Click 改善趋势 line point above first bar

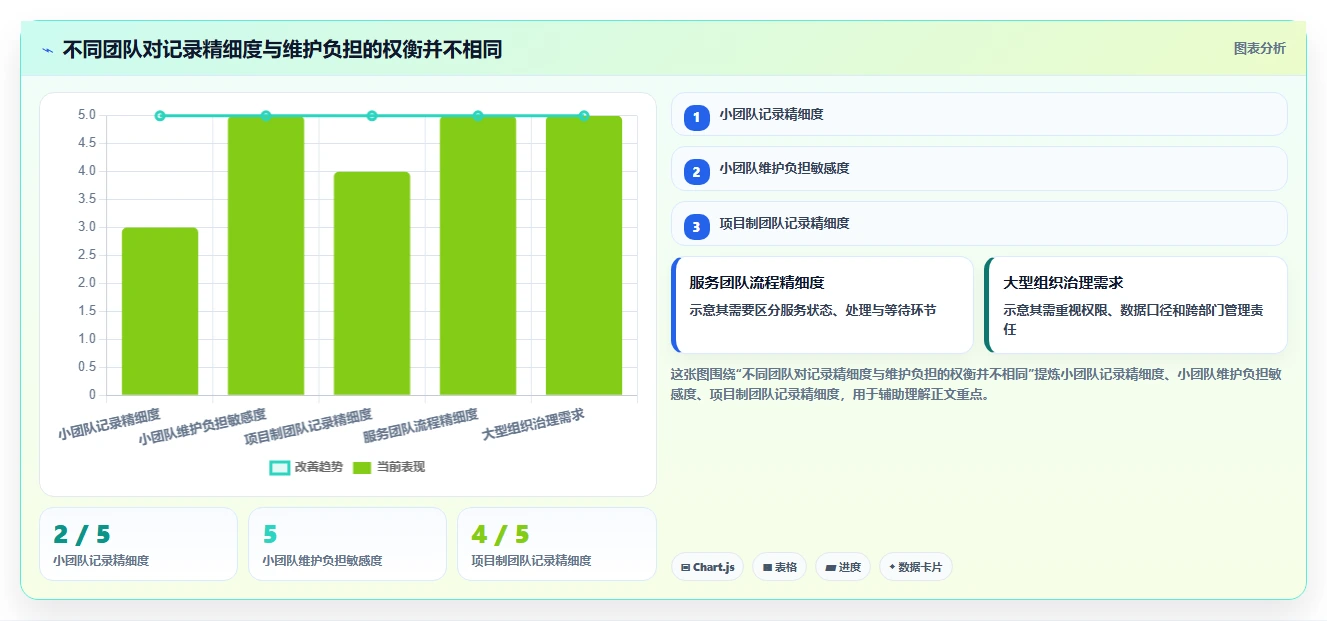pos(160,116)
